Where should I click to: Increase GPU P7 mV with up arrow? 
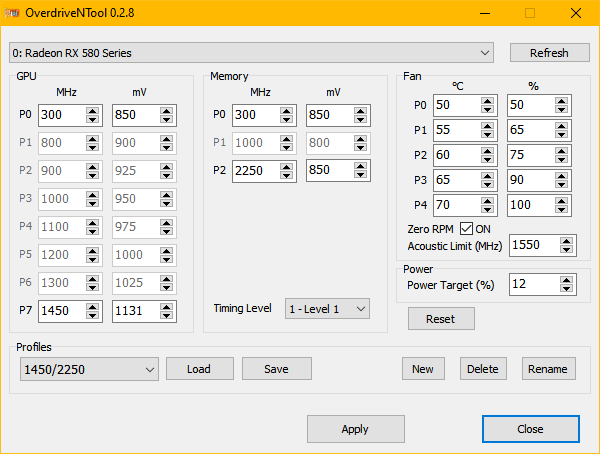point(166,307)
